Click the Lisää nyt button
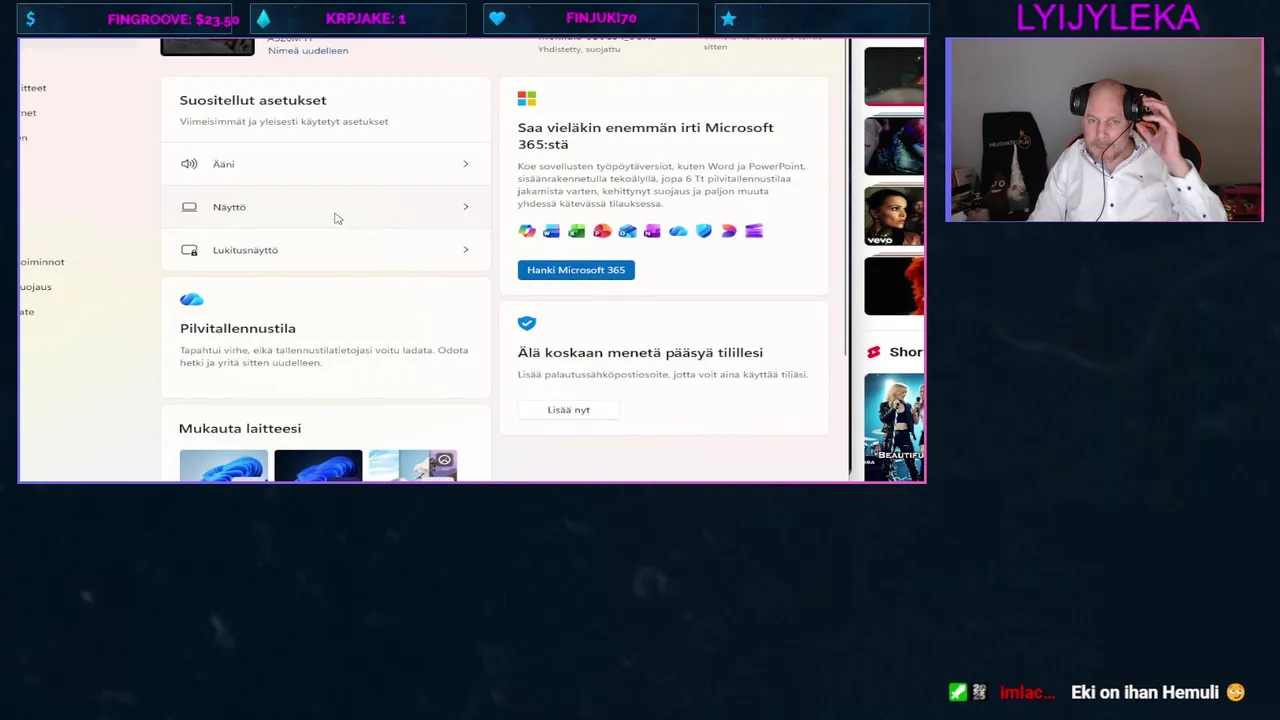 point(569,410)
